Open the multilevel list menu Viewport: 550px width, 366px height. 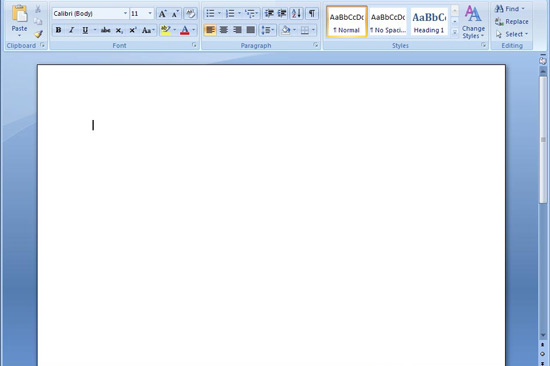coord(251,14)
